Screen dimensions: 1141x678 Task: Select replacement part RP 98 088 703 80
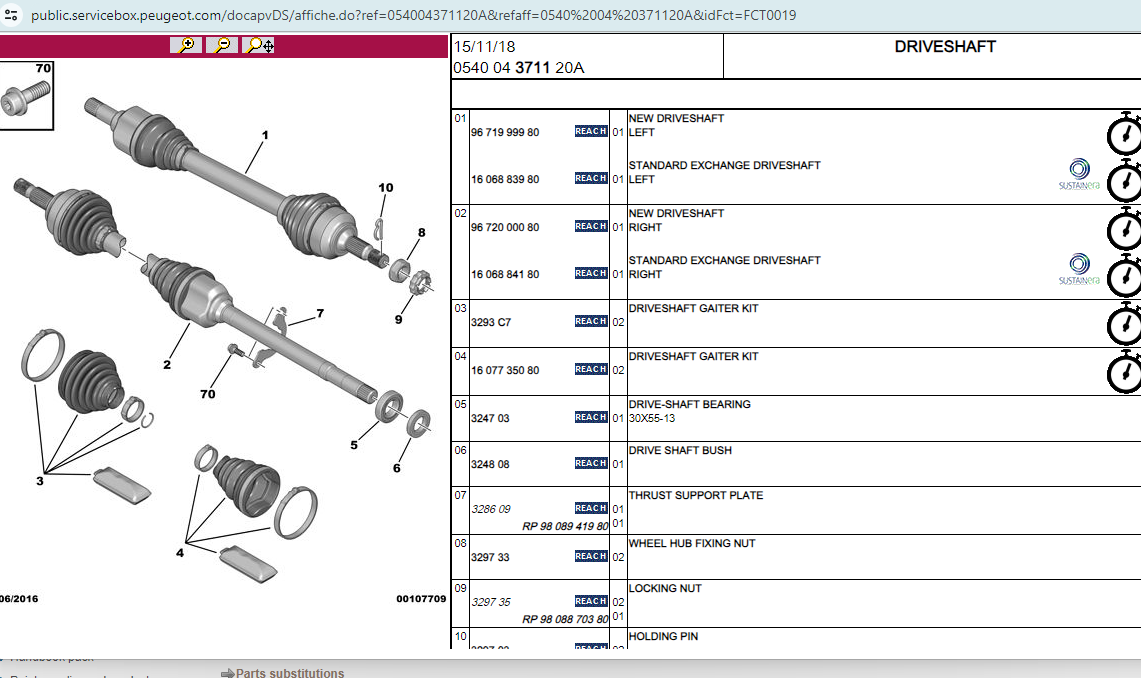(x=565, y=619)
